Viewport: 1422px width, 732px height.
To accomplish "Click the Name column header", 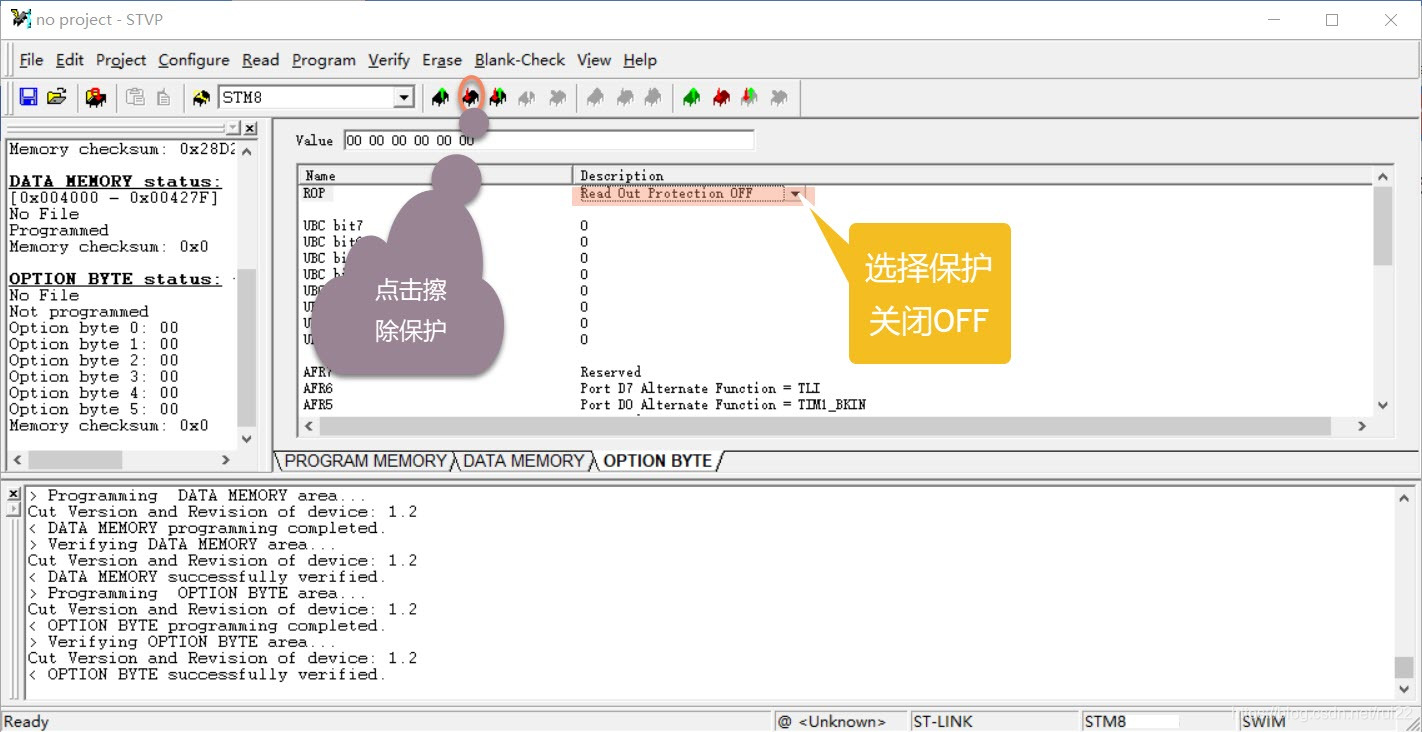I will (435, 176).
